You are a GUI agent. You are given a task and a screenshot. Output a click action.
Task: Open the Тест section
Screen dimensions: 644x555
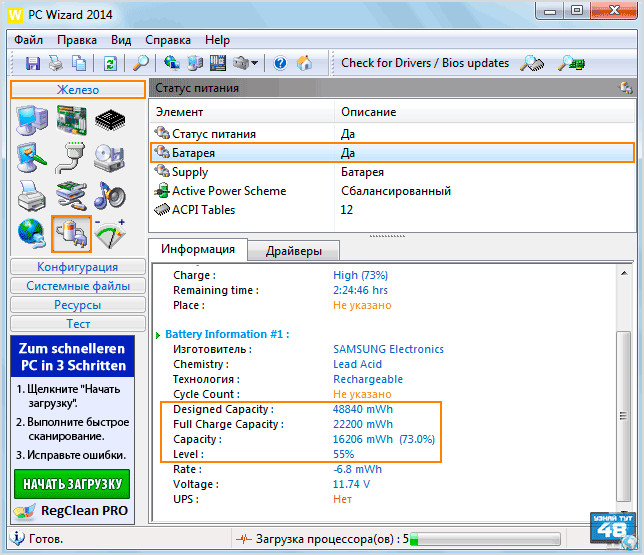(78, 323)
